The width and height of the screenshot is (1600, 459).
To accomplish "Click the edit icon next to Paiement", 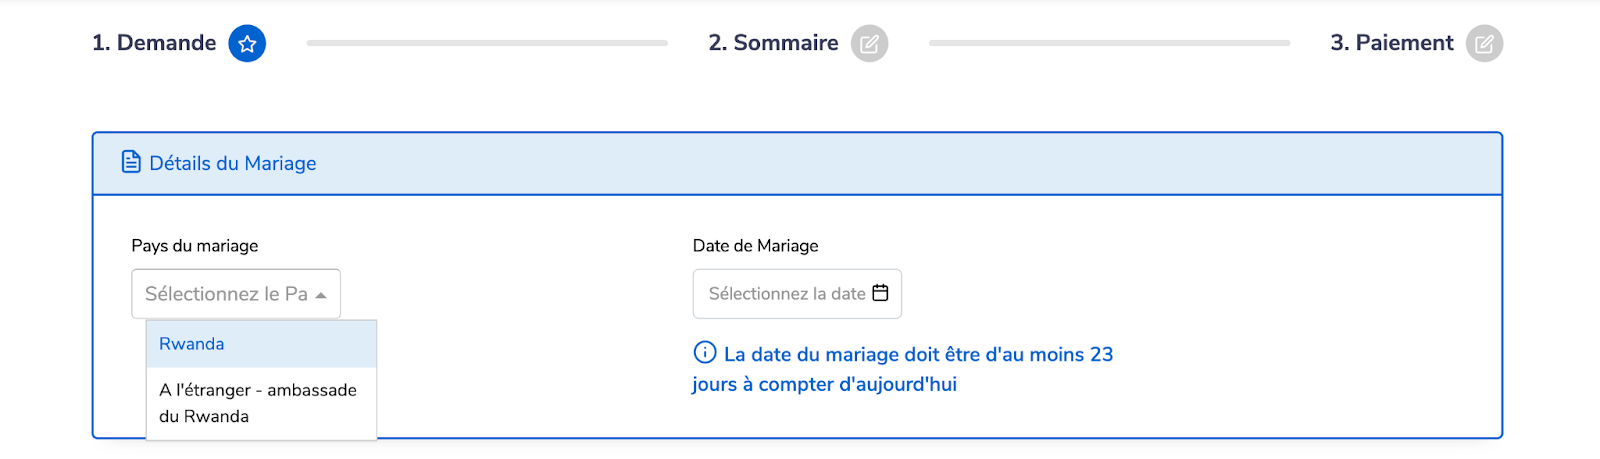I will tap(1484, 43).
